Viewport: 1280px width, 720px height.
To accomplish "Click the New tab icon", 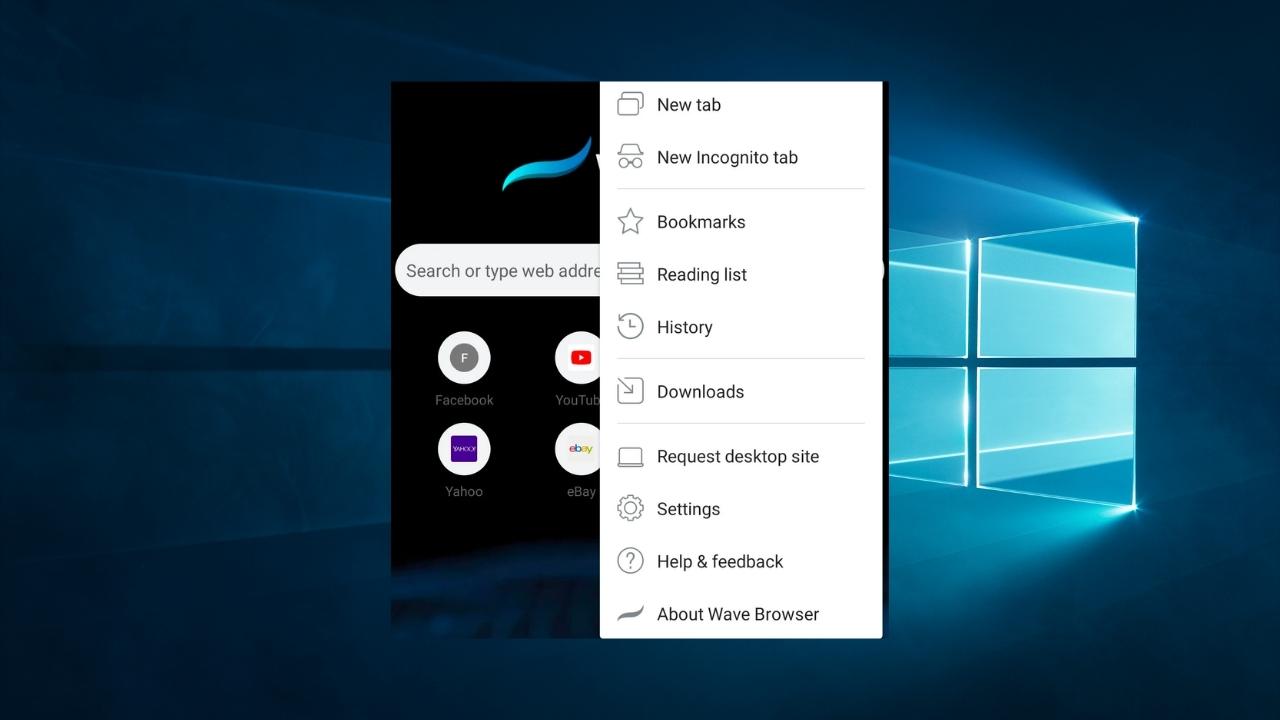I will [x=630, y=104].
